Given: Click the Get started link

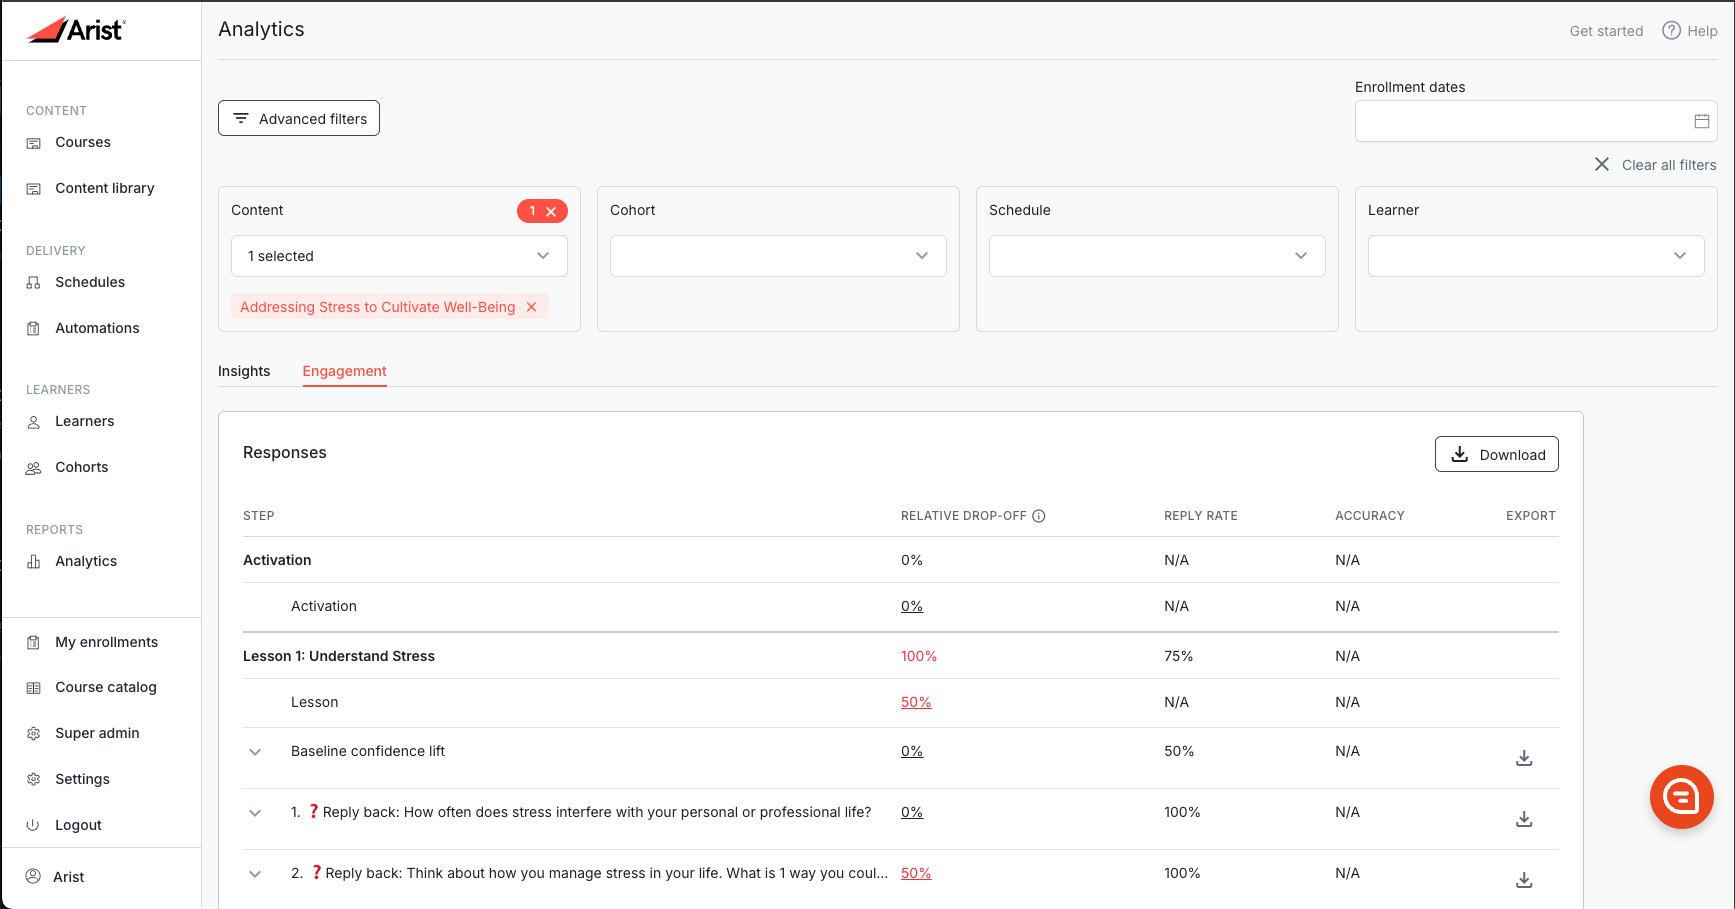Looking at the screenshot, I should pyautogui.click(x=1606, y=31).
